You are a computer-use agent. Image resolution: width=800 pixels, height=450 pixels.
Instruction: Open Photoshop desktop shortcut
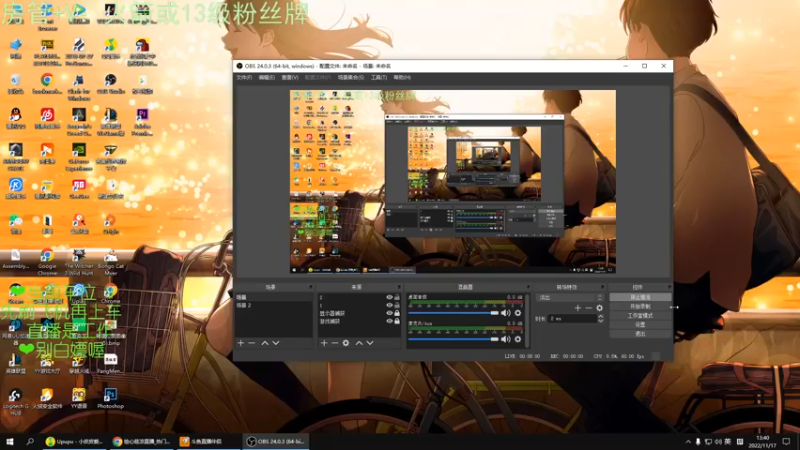point(110,398)
